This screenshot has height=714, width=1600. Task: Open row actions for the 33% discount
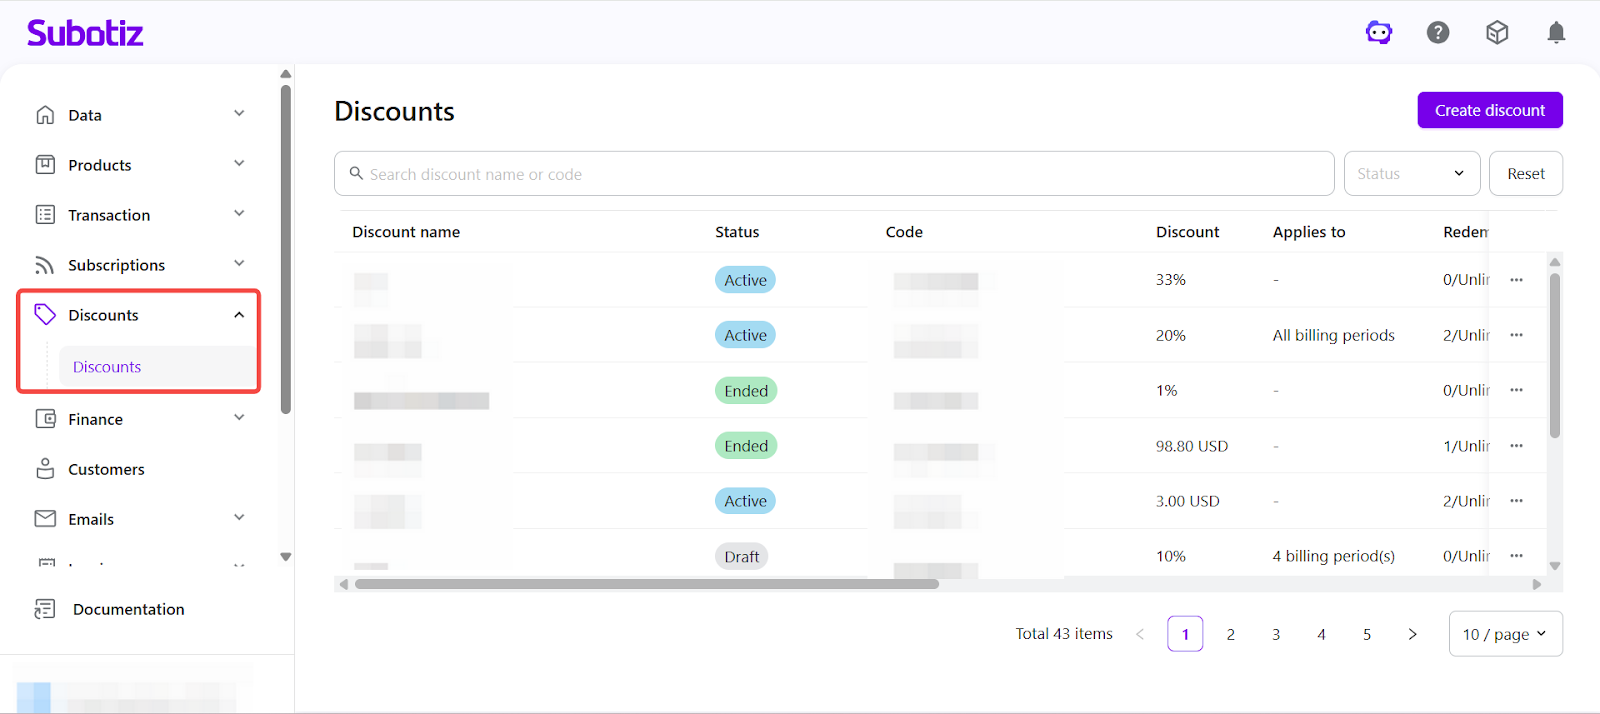tap(1517, 280)
